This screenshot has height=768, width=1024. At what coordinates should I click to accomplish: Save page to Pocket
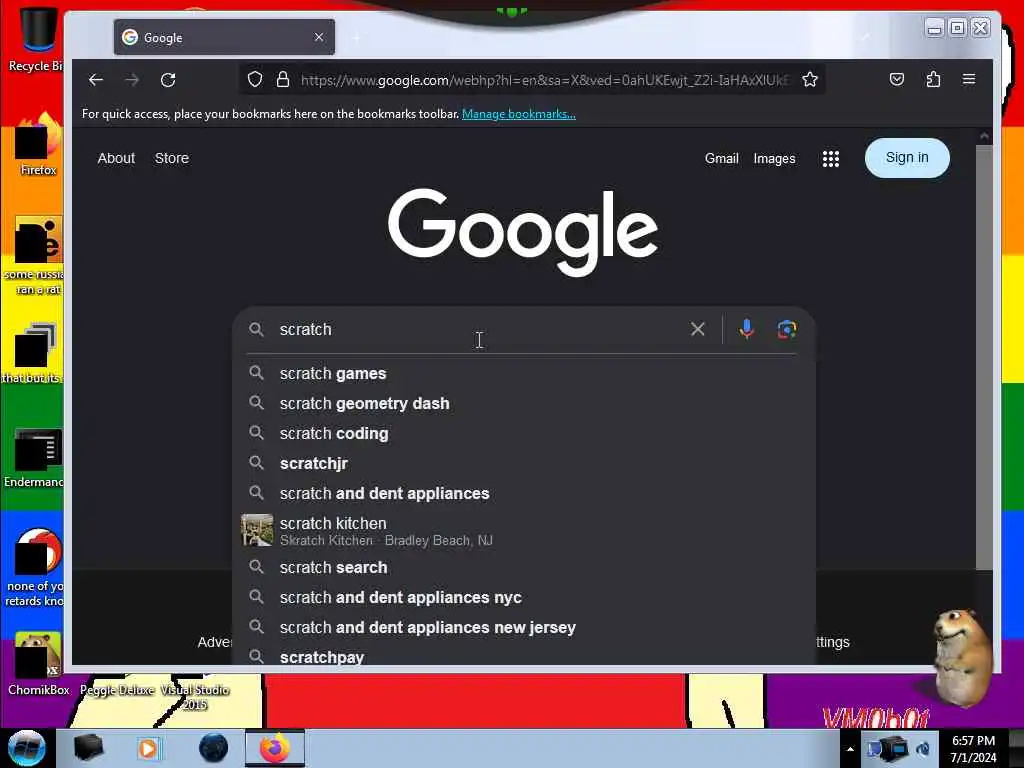(x=897, y=79)
